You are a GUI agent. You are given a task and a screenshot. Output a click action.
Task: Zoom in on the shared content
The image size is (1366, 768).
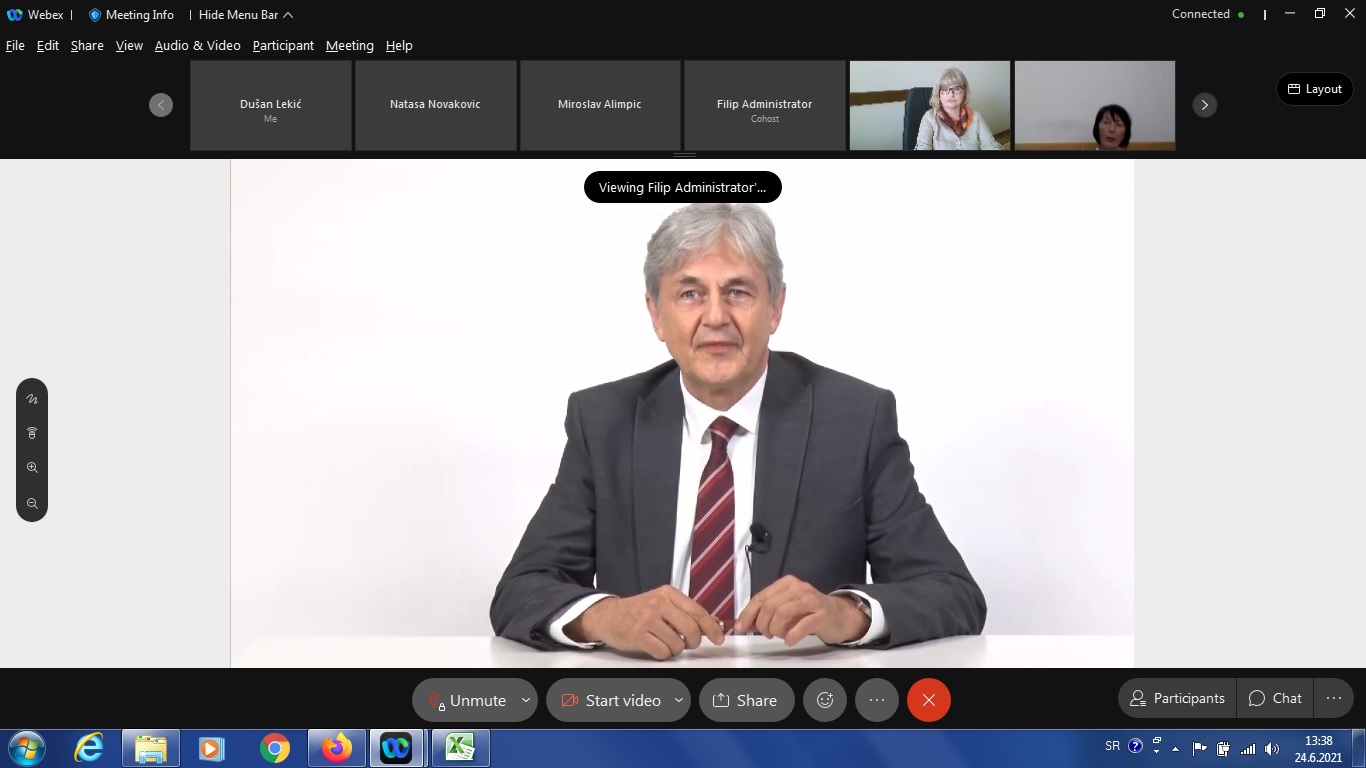coord(32,468)
